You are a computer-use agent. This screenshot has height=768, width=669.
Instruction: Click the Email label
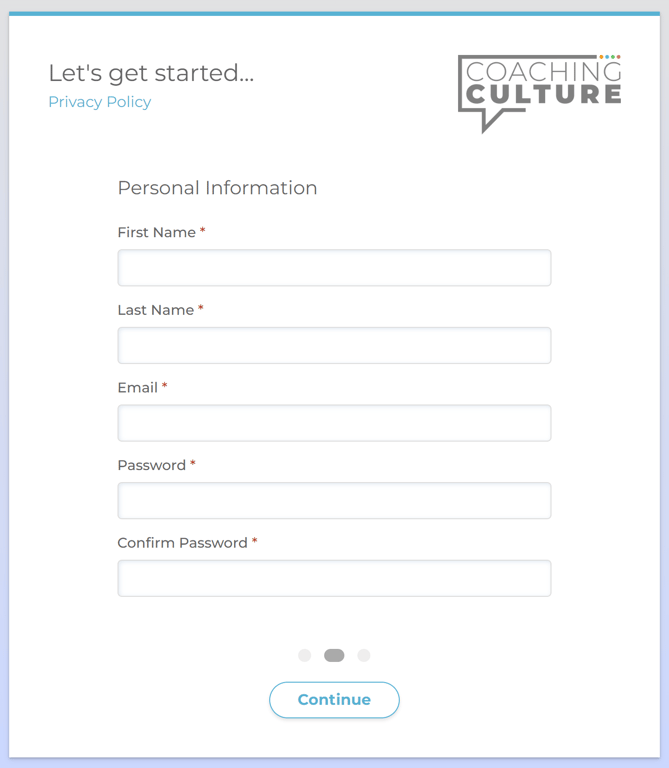coord(137,388)
